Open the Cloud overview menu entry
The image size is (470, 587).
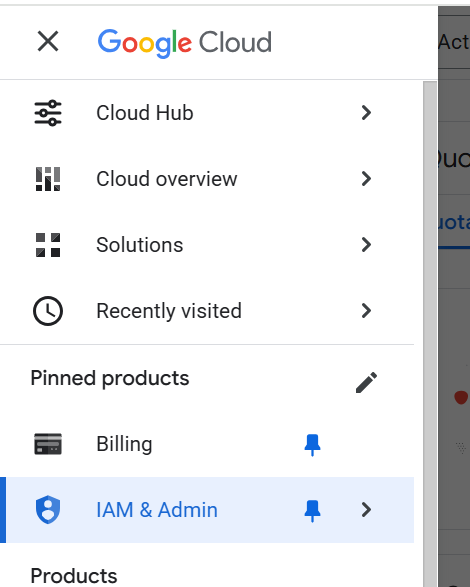(207, 179)
